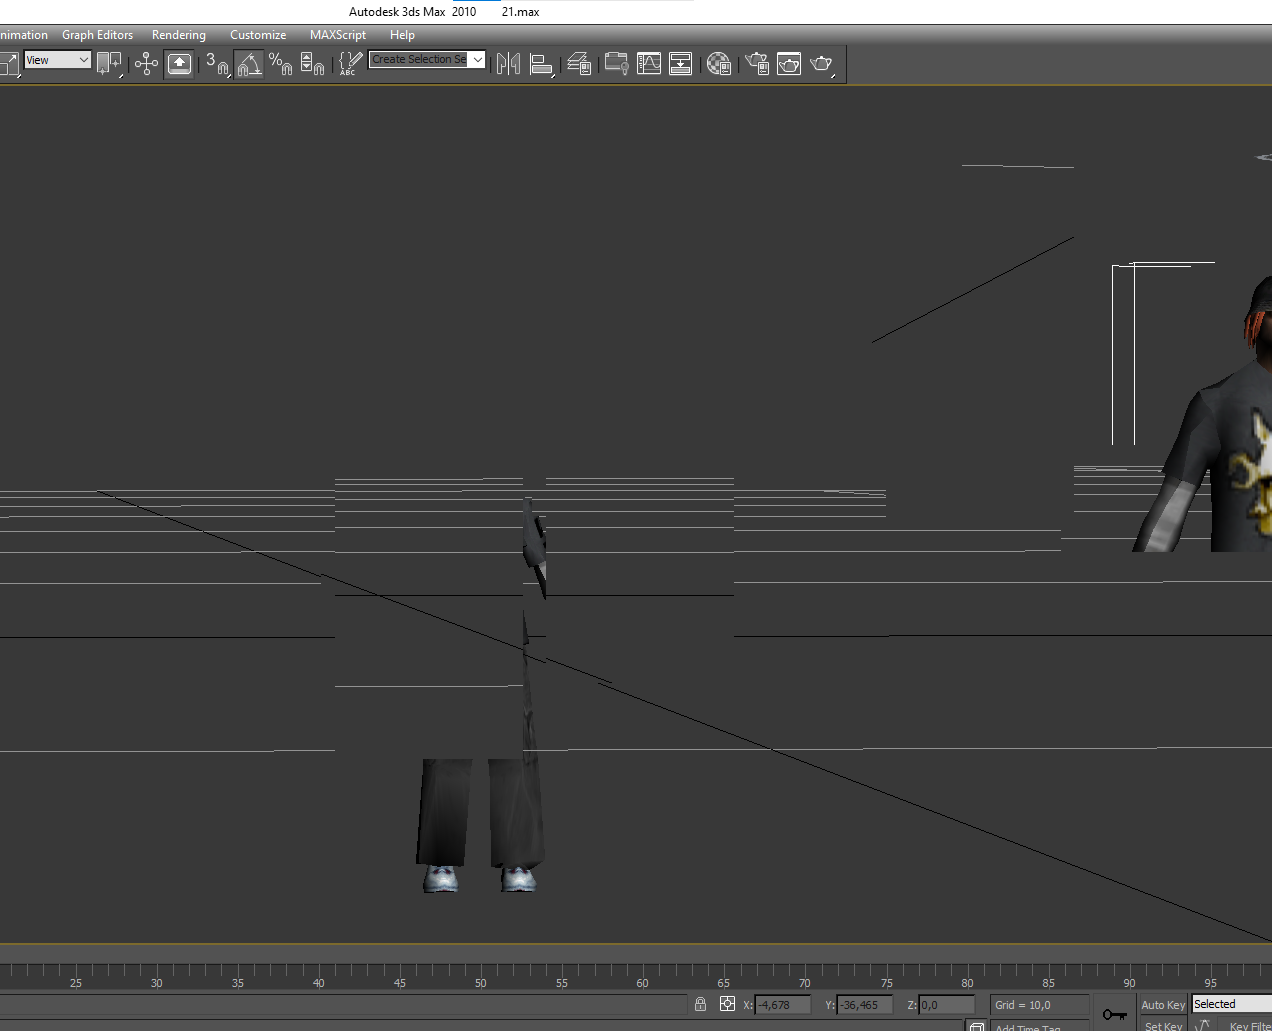
Task: Toggle the Angle Snap tool
Action: click(248, 64)
